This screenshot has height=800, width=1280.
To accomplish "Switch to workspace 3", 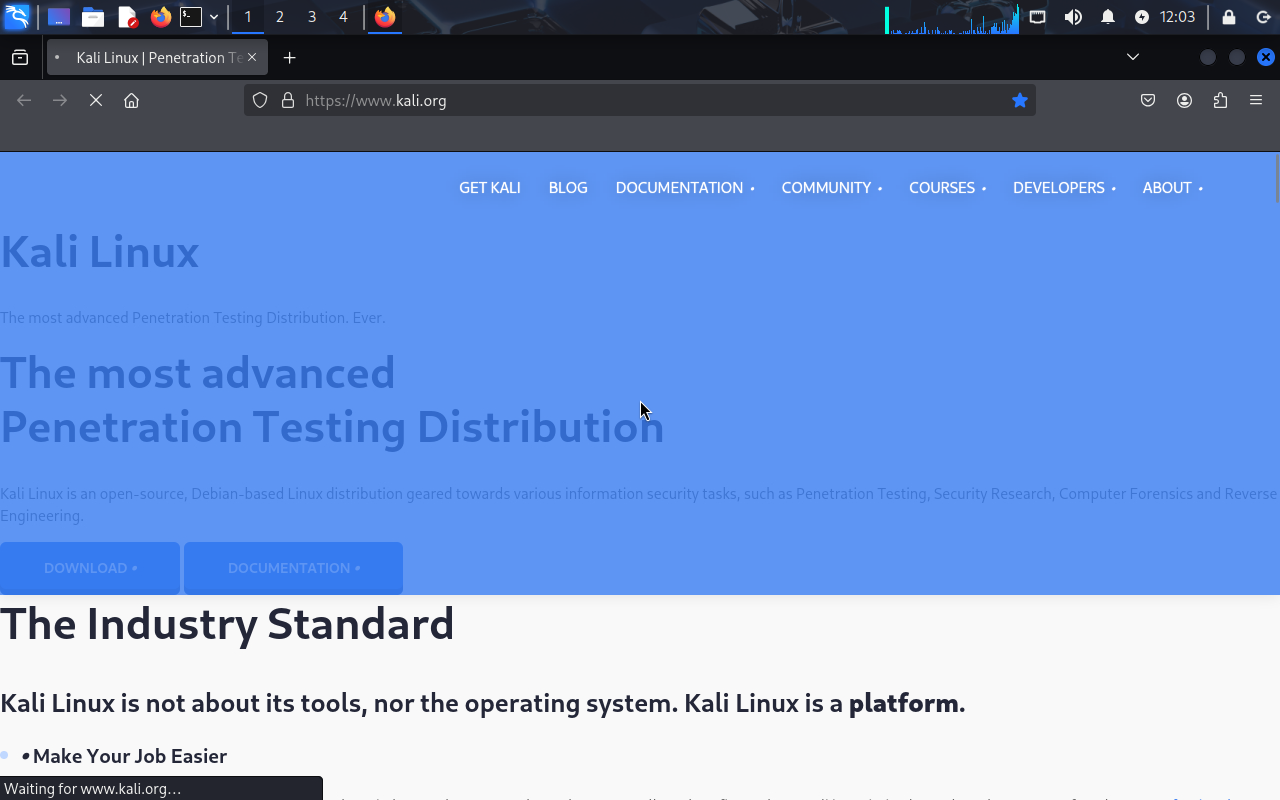I will [x=312, y=17].
